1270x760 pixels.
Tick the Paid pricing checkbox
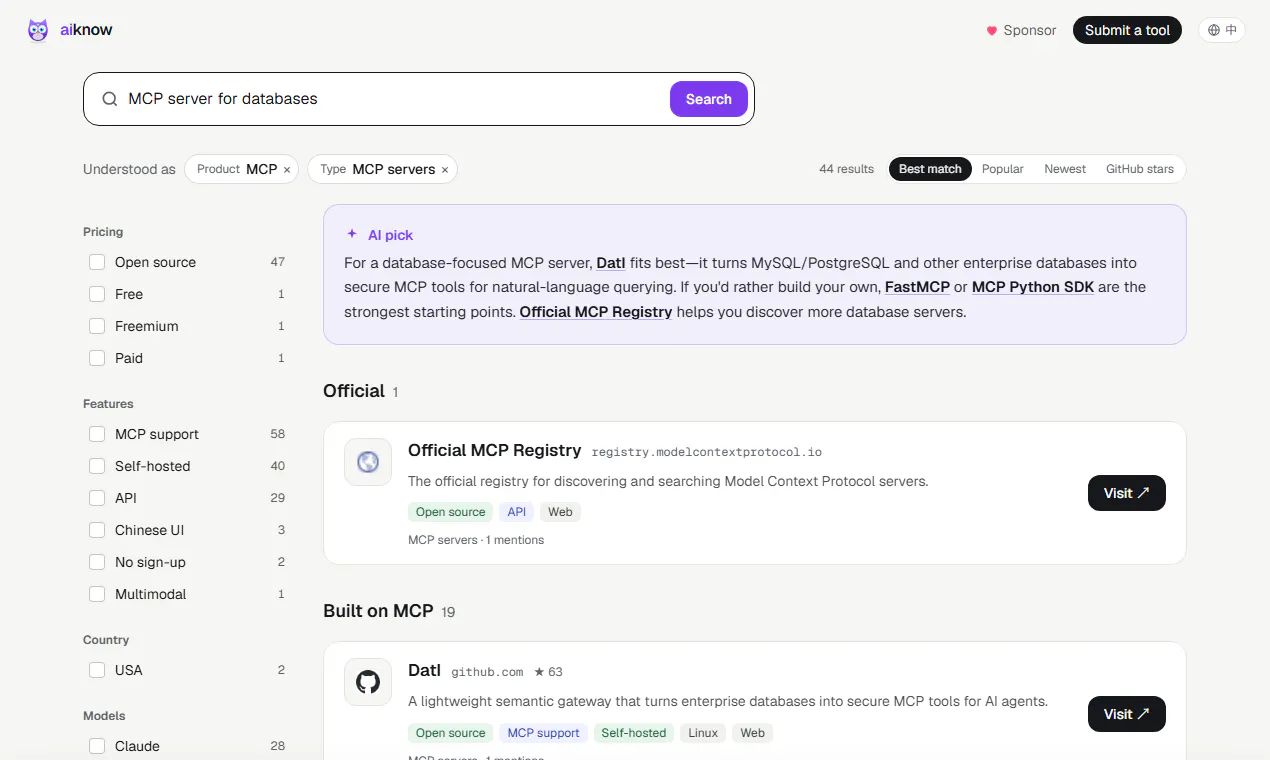[x=97, y=358]
